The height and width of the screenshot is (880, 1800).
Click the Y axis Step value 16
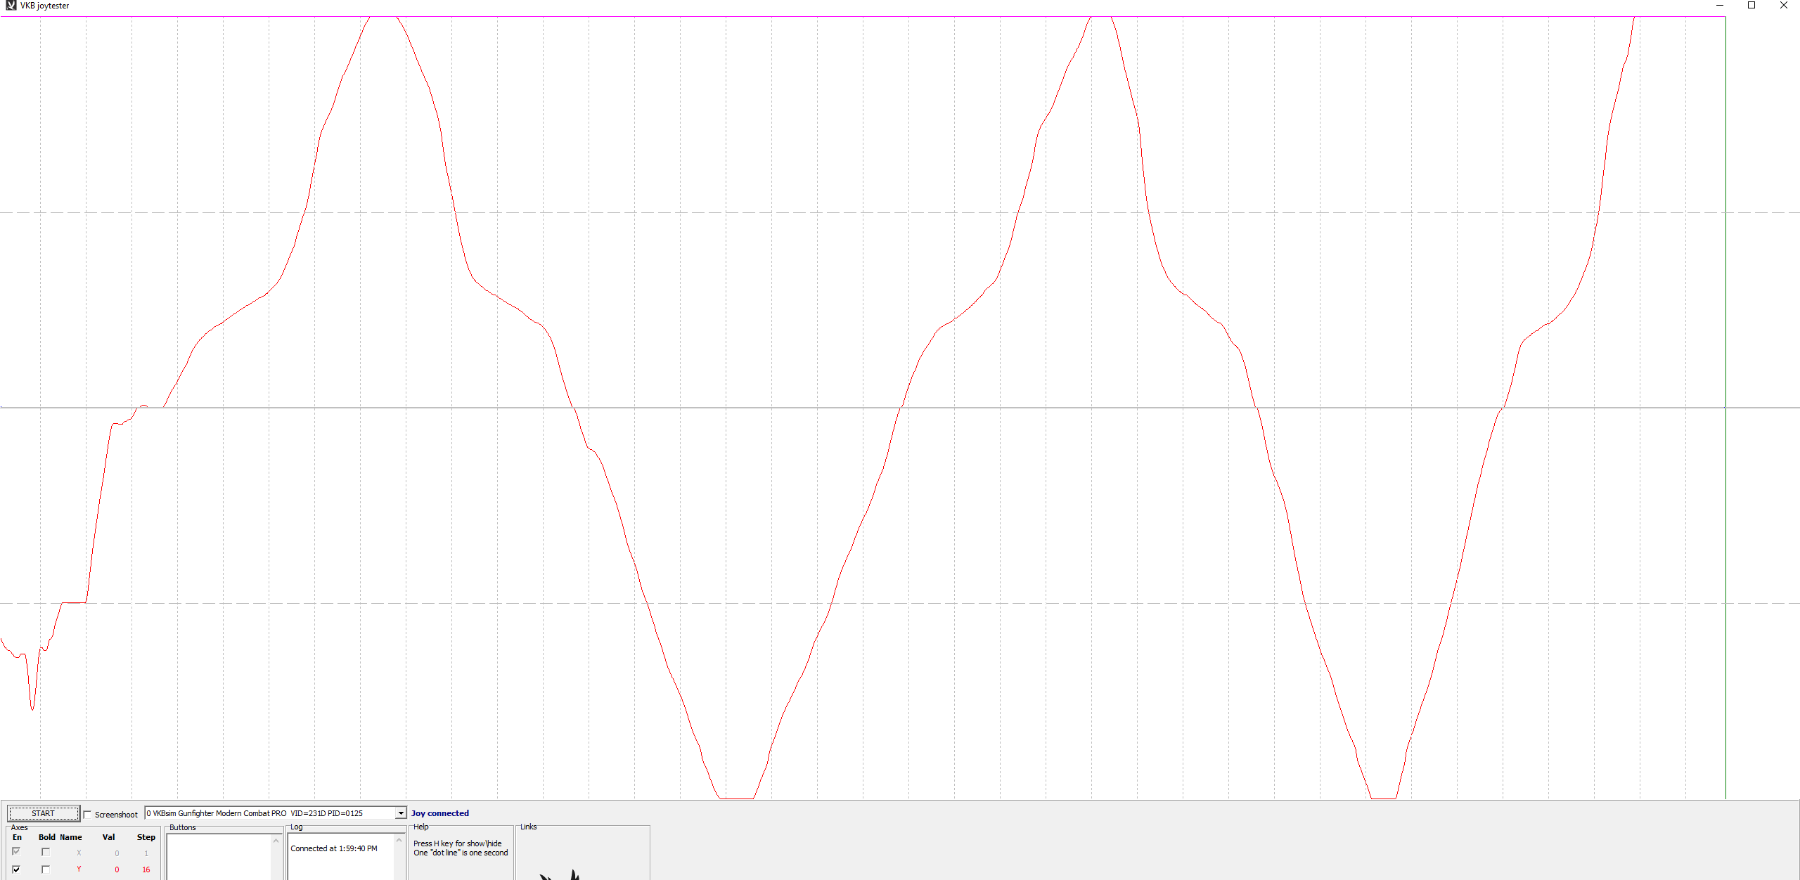146,869
